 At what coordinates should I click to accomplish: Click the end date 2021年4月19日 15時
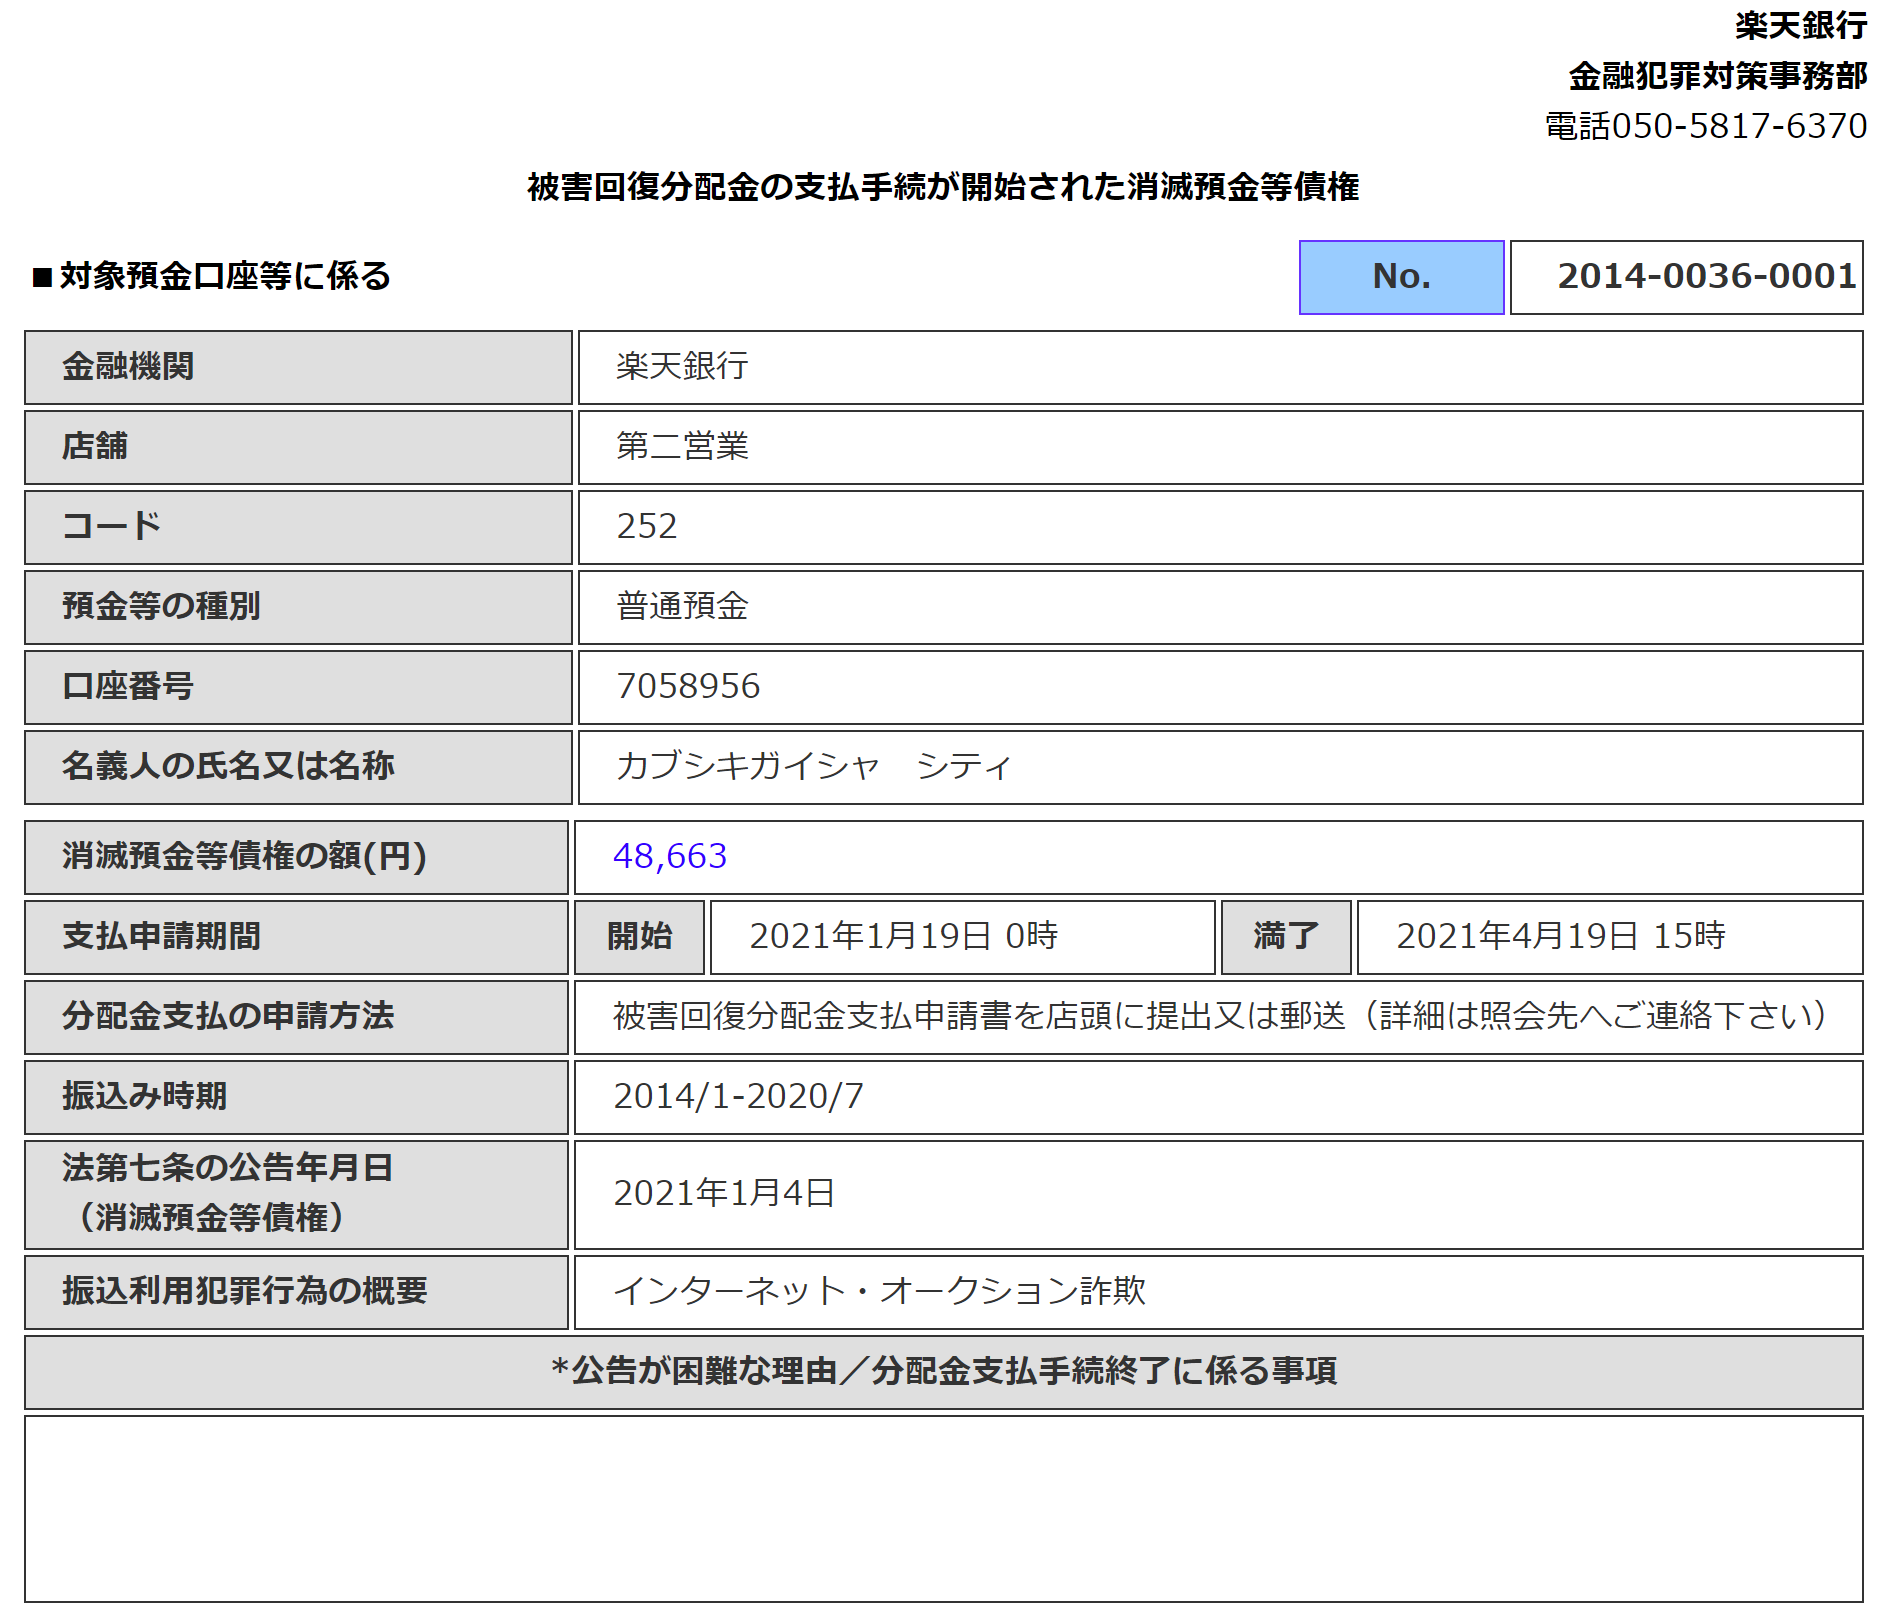pos(1560,936)
